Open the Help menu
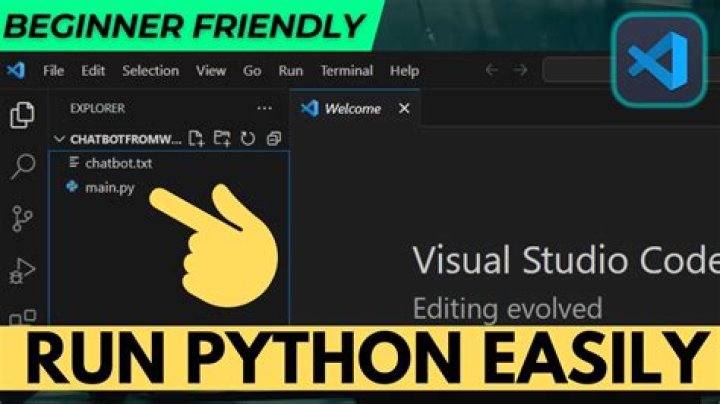Screen dimensions: 720x404 [x=404, y=71]
